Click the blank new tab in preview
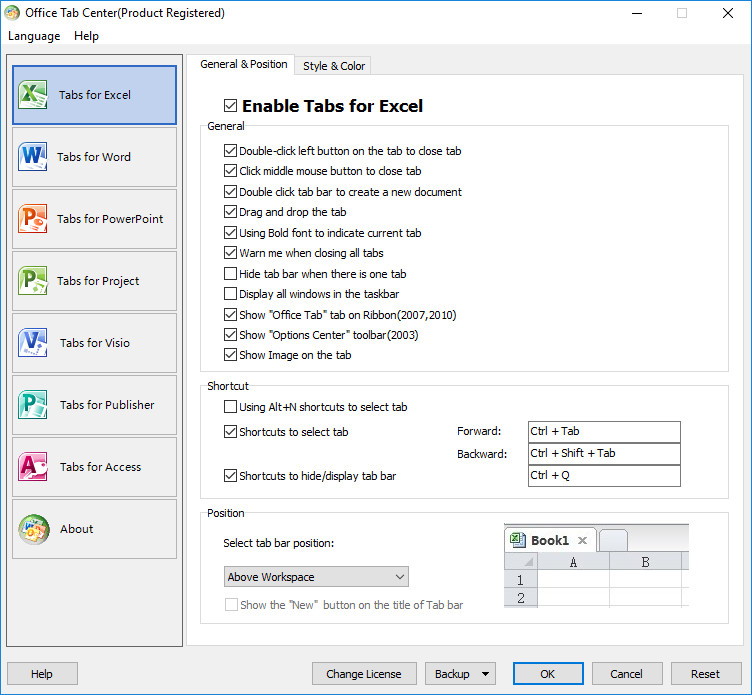 613,541
